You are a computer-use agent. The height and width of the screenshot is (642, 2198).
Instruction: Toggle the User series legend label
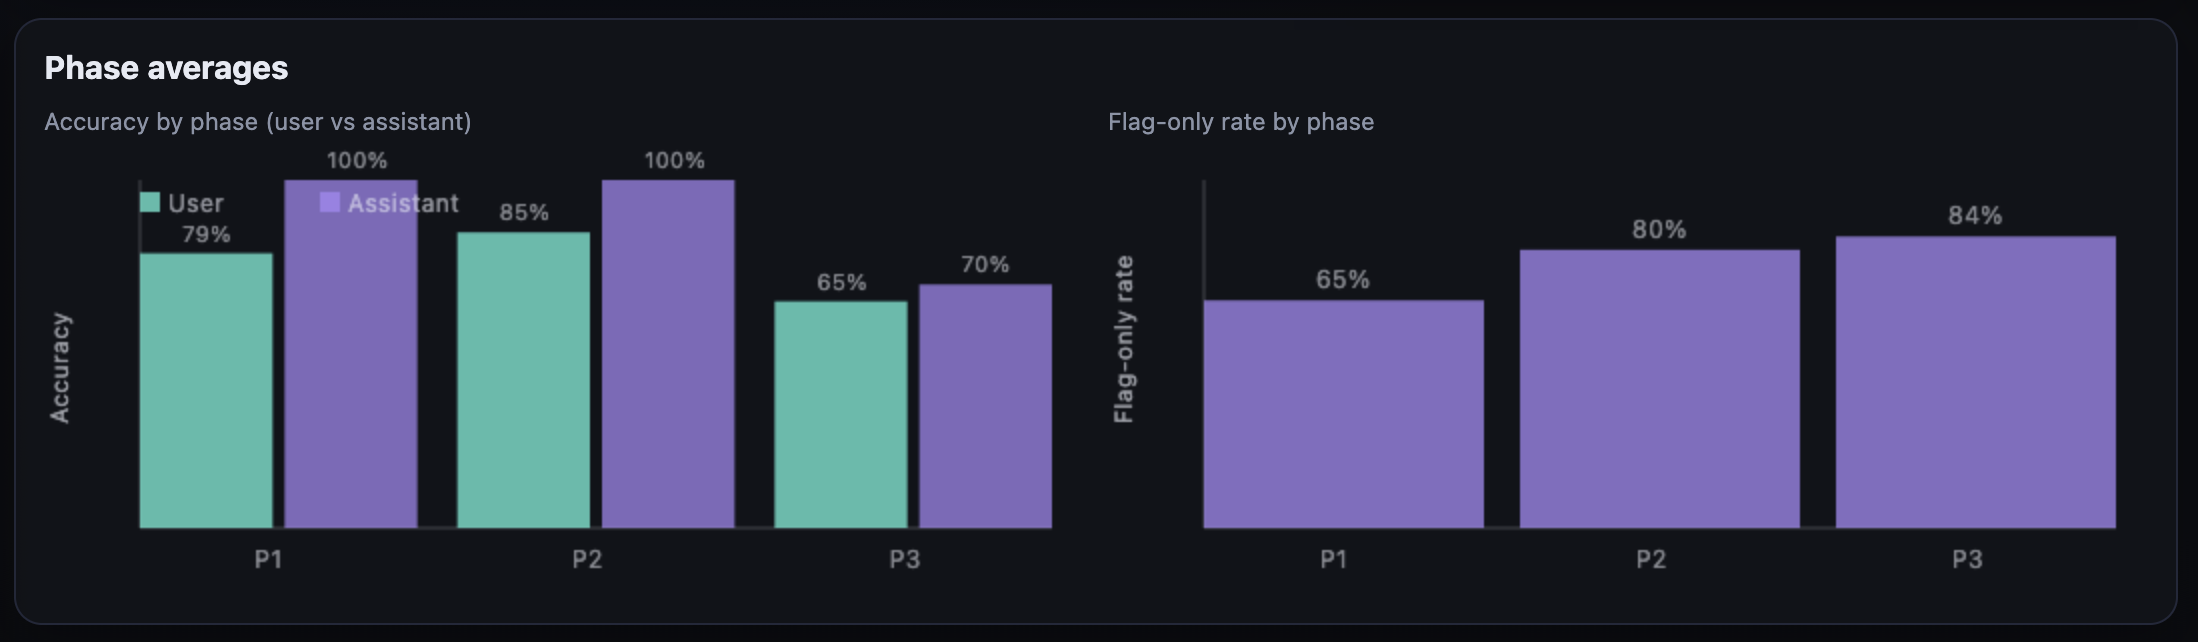pos(195,203)
